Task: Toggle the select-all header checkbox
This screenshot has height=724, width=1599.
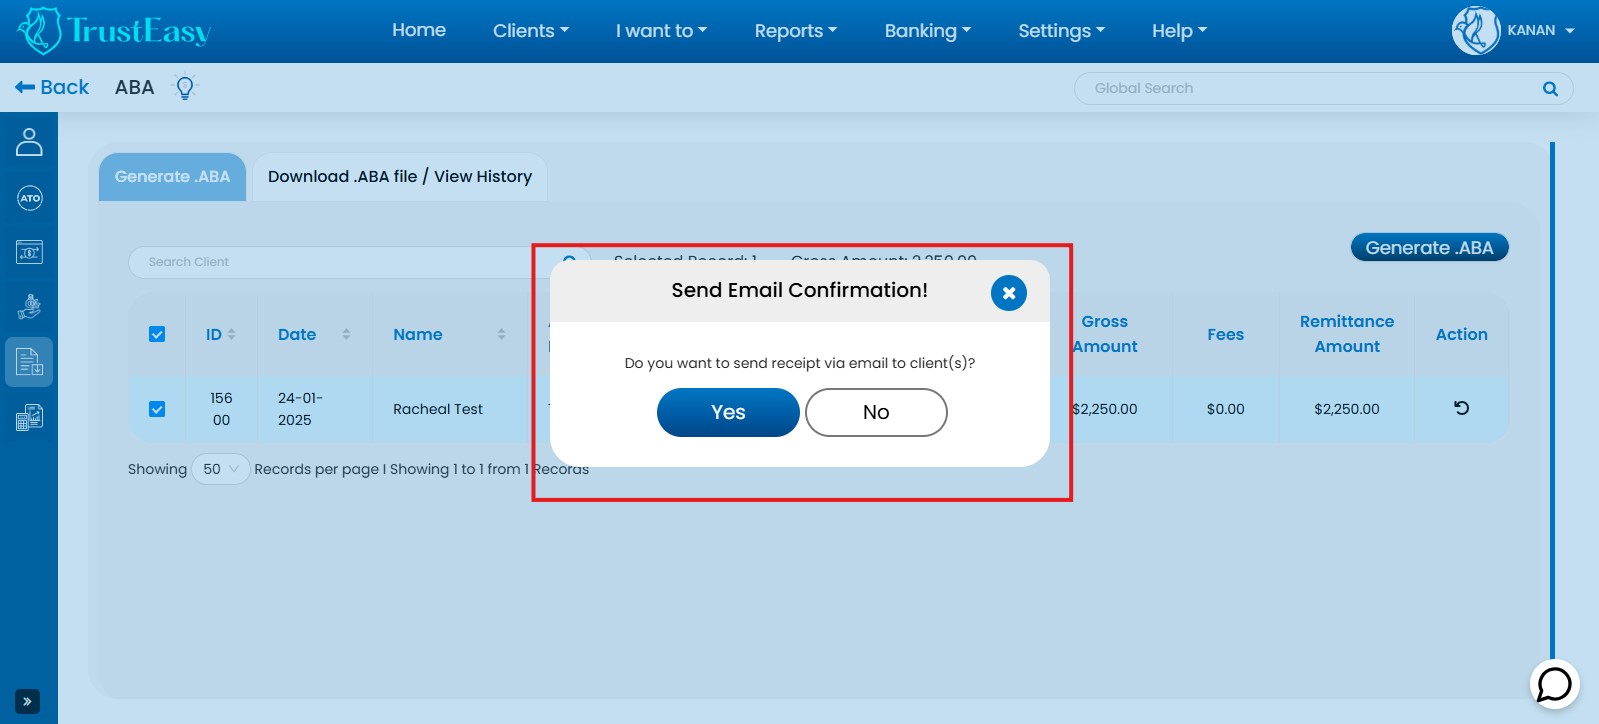Action: (157, 334)
